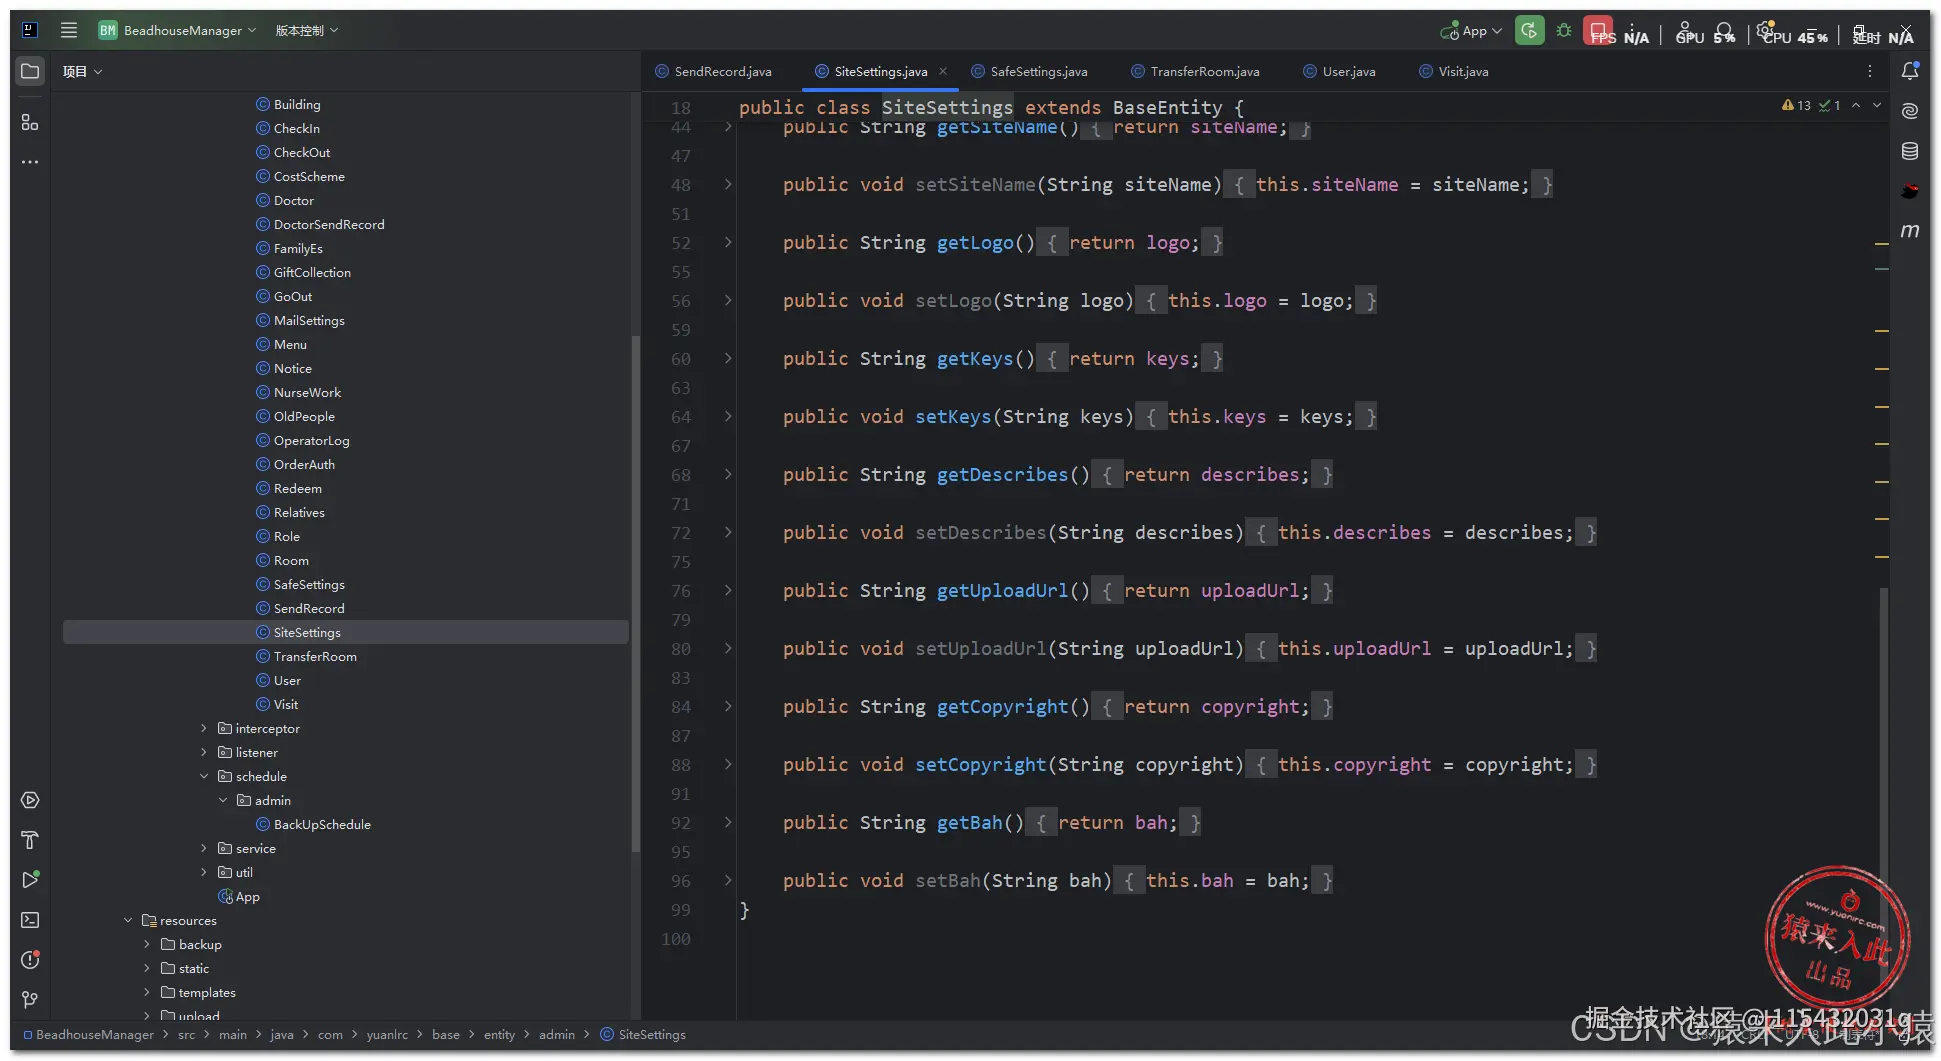Collapse the schedule package
1941x1061 pixels.
pyautogui.click(x=204, y=776)
